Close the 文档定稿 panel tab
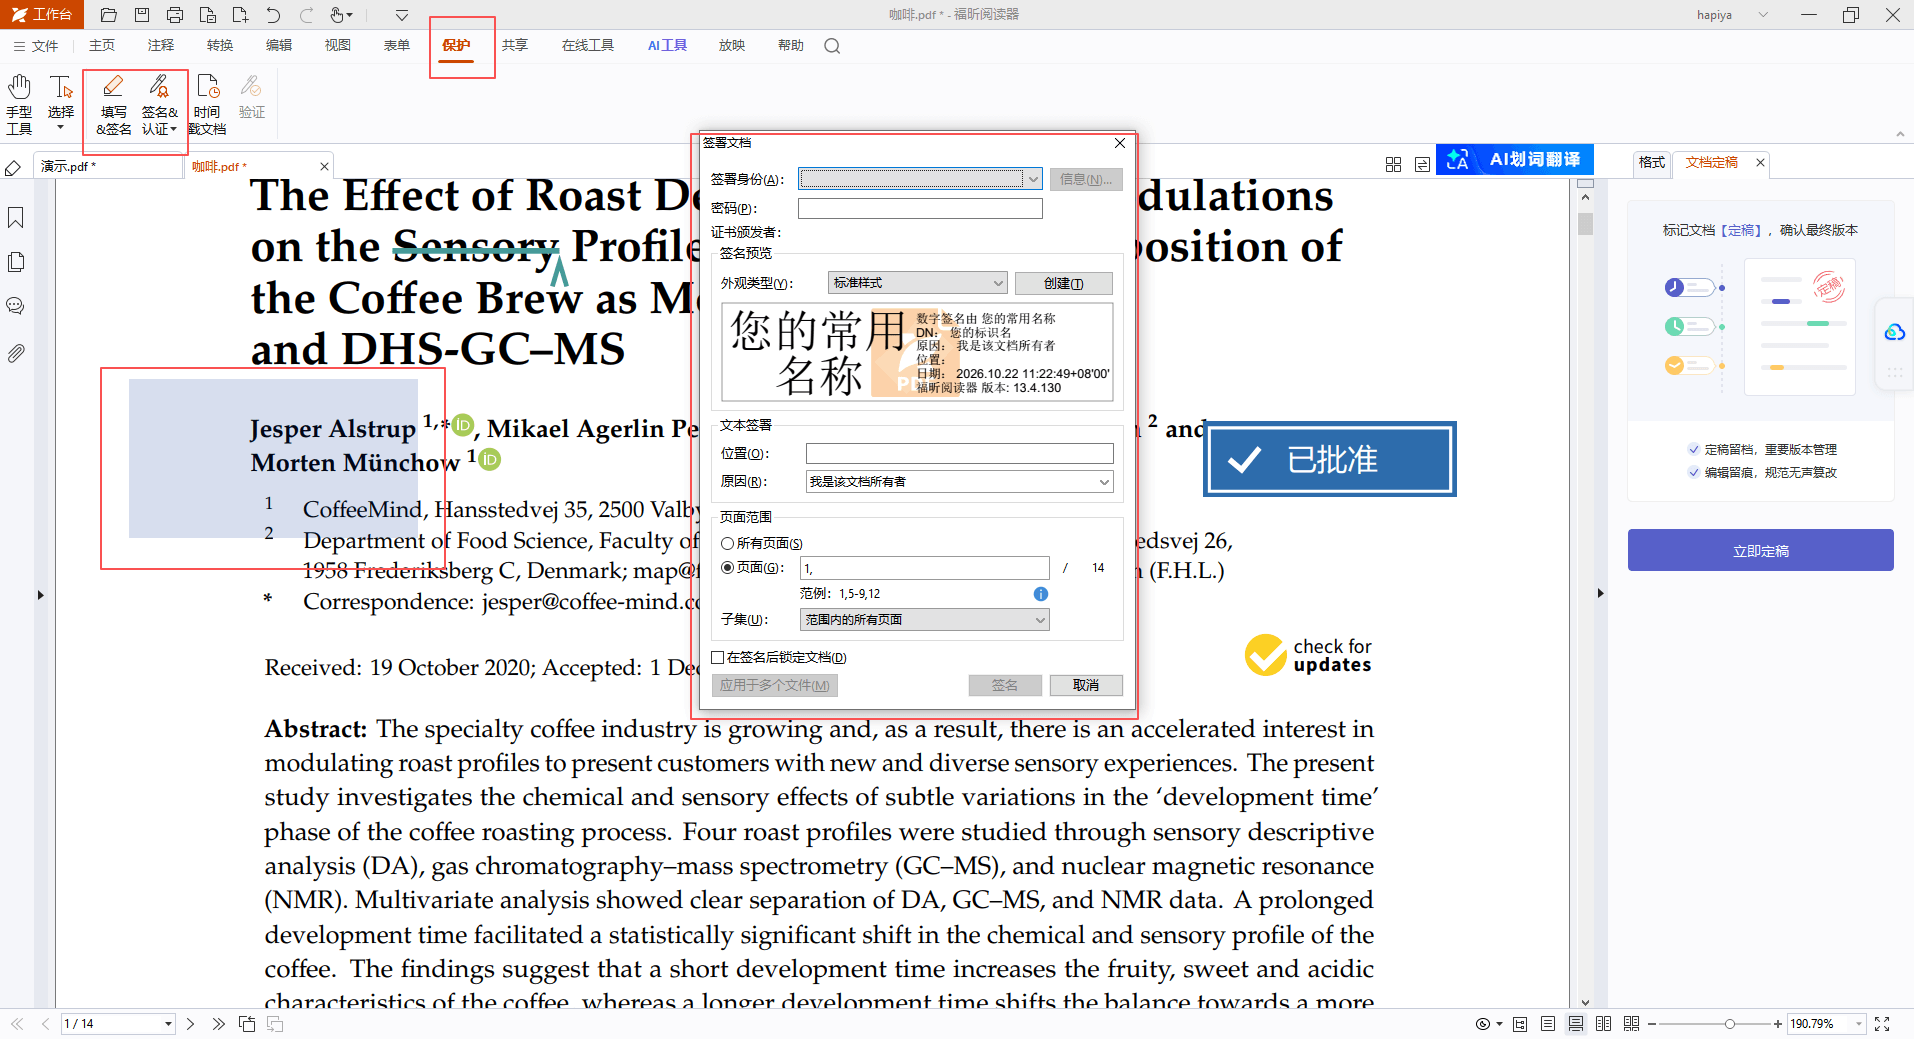Viewport: 1914px width, 1039px height. [x=1760, y=162]
